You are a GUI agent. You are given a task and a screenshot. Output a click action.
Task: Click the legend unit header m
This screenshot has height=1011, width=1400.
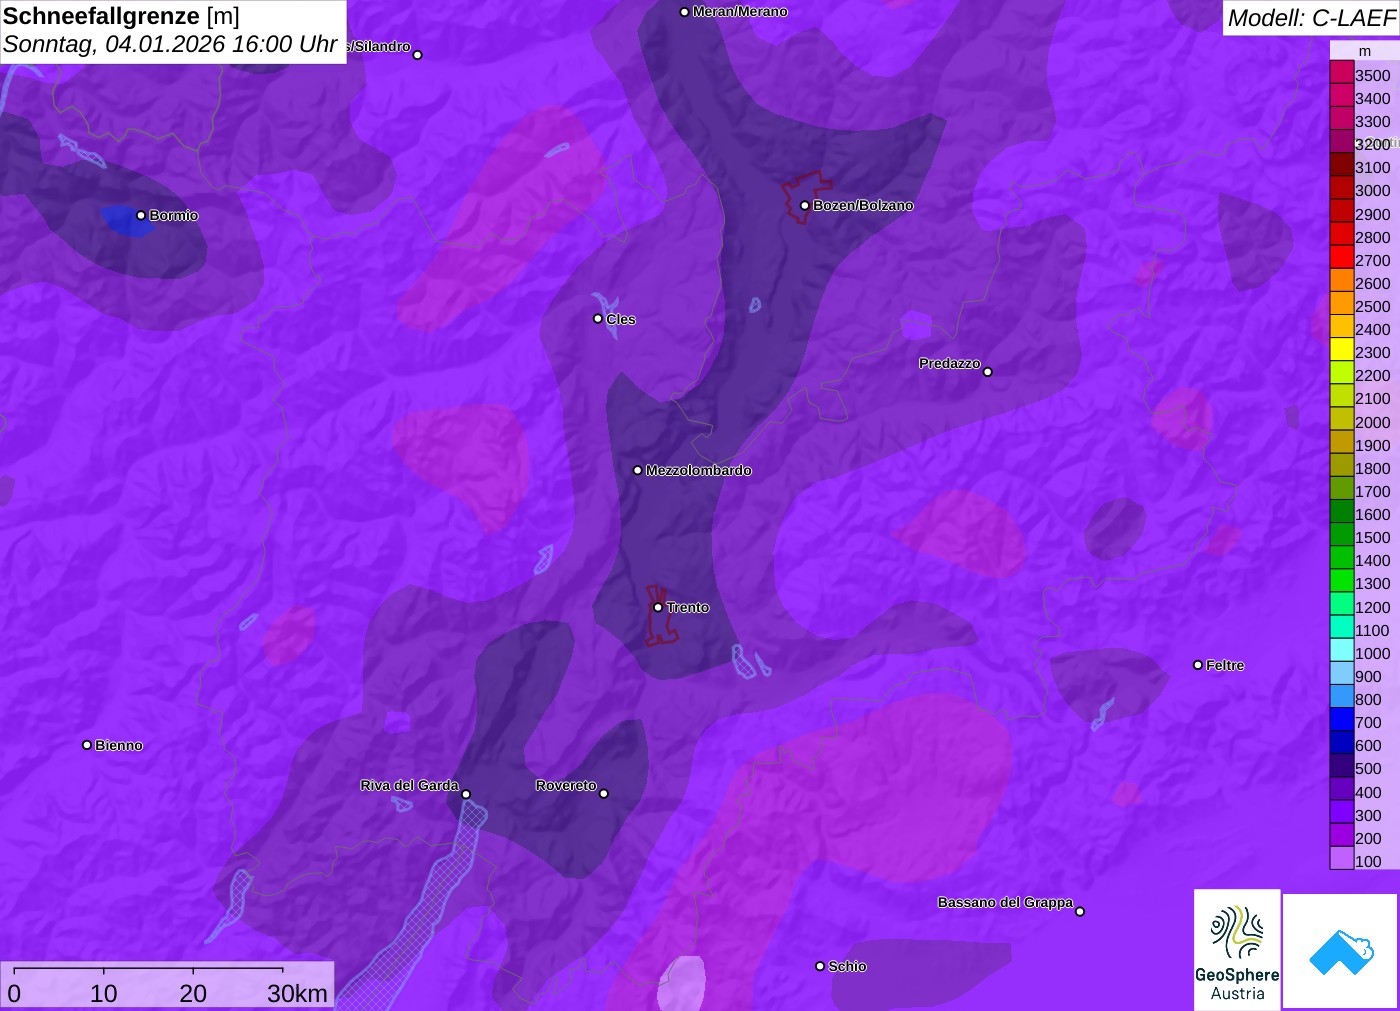(x=1365, y=51)
